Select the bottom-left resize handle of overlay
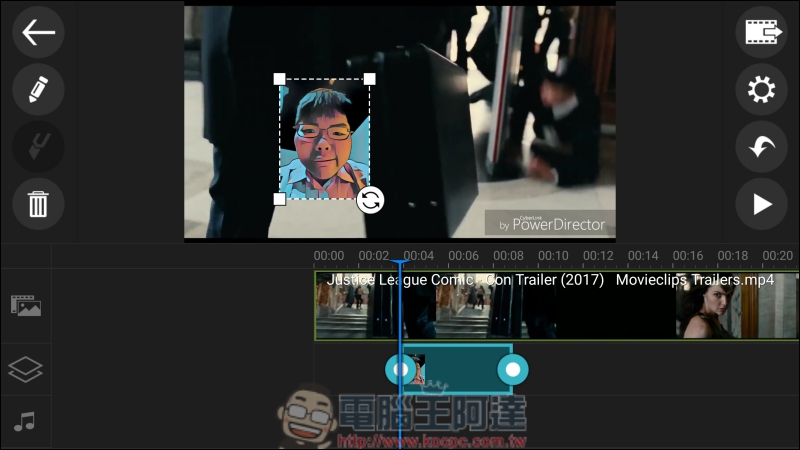Viewport: 800px width, 450px height. [x=280, y=199]
